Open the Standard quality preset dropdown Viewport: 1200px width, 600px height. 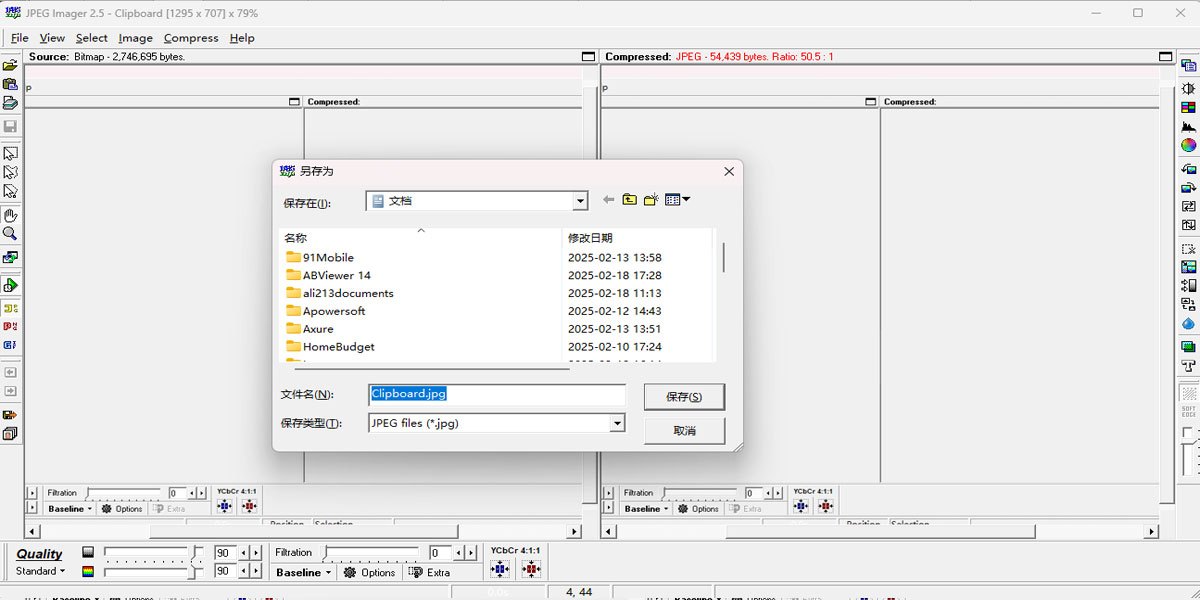[x=42, y=571]
